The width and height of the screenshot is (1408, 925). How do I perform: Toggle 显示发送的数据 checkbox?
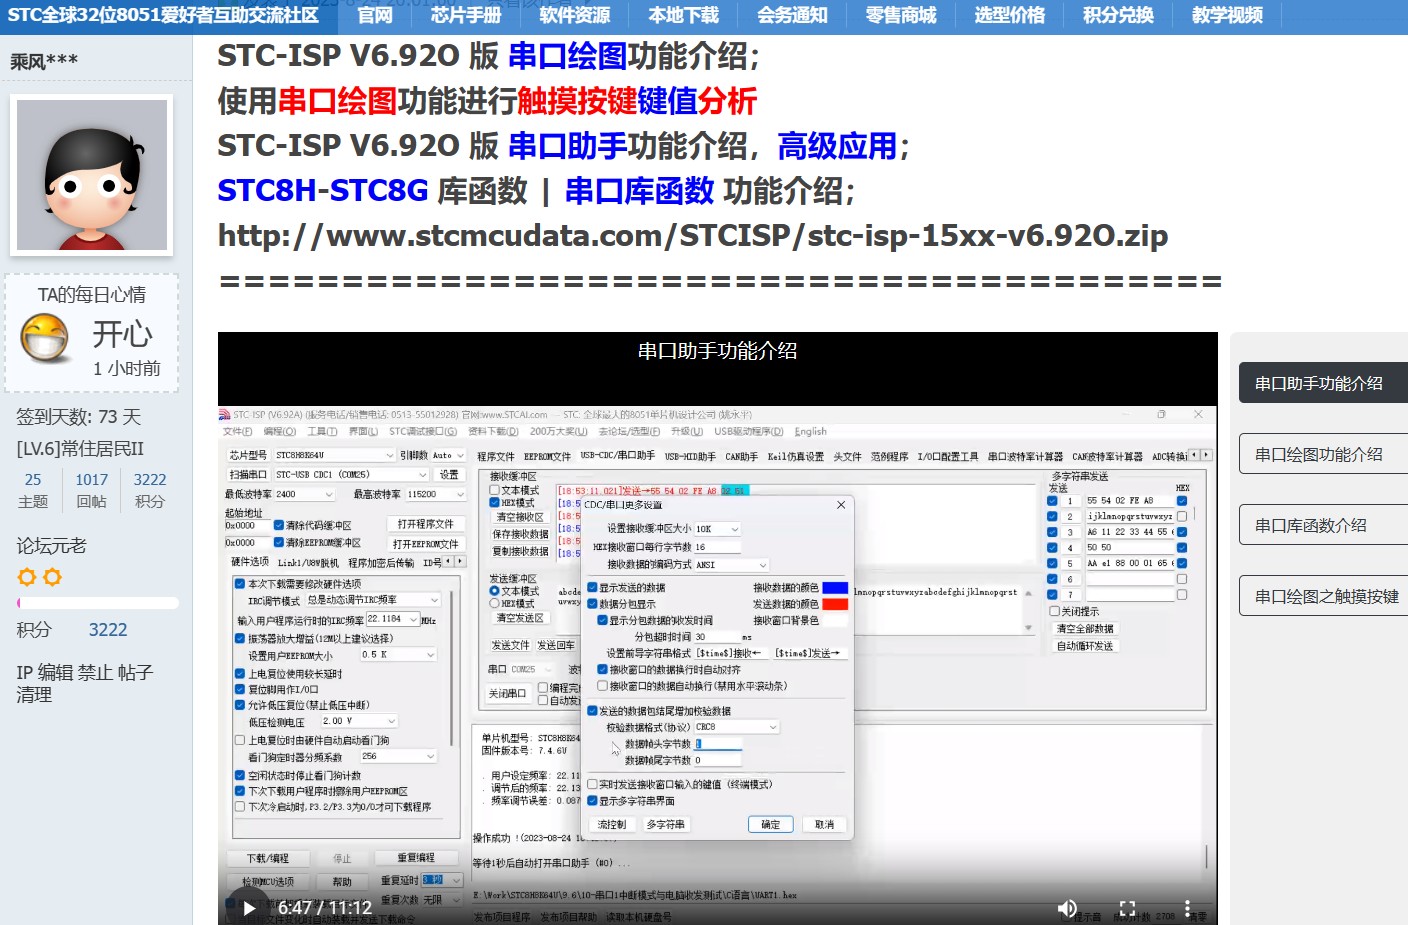point(593,588)
